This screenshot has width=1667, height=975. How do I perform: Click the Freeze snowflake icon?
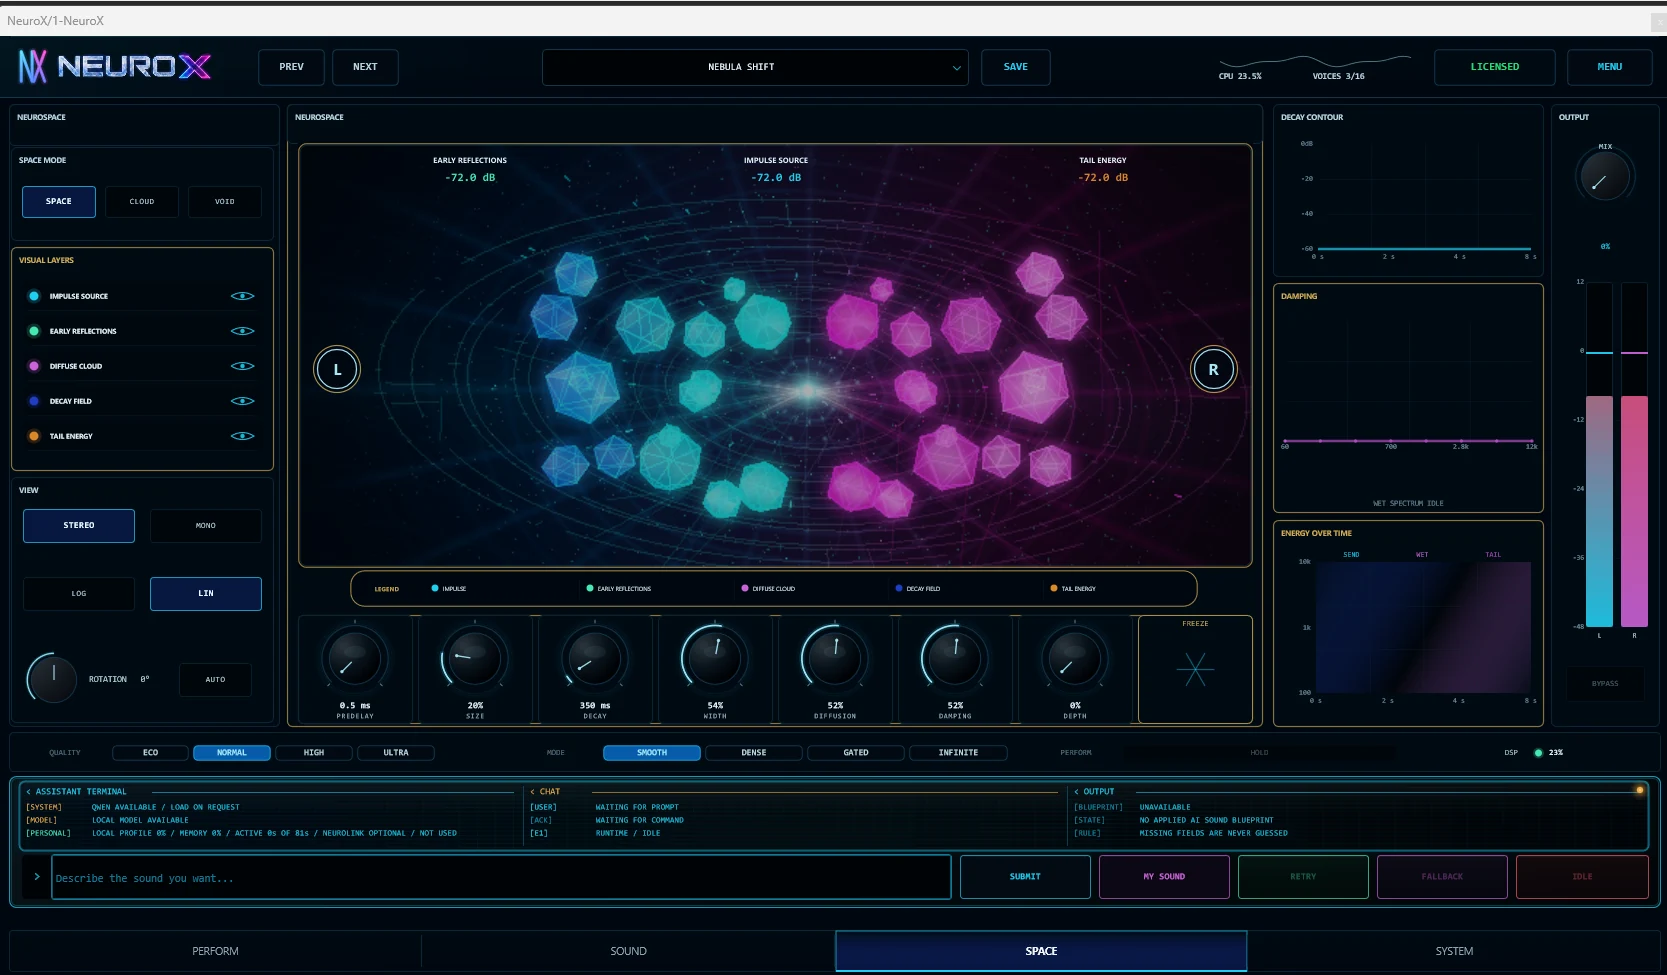point(1195,669)
